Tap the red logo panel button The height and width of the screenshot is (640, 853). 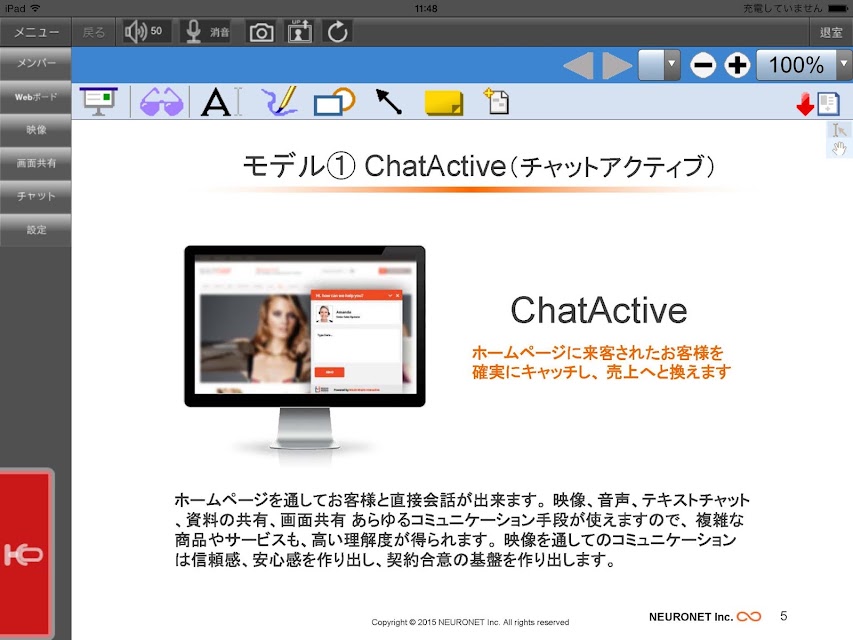(26, 553)
